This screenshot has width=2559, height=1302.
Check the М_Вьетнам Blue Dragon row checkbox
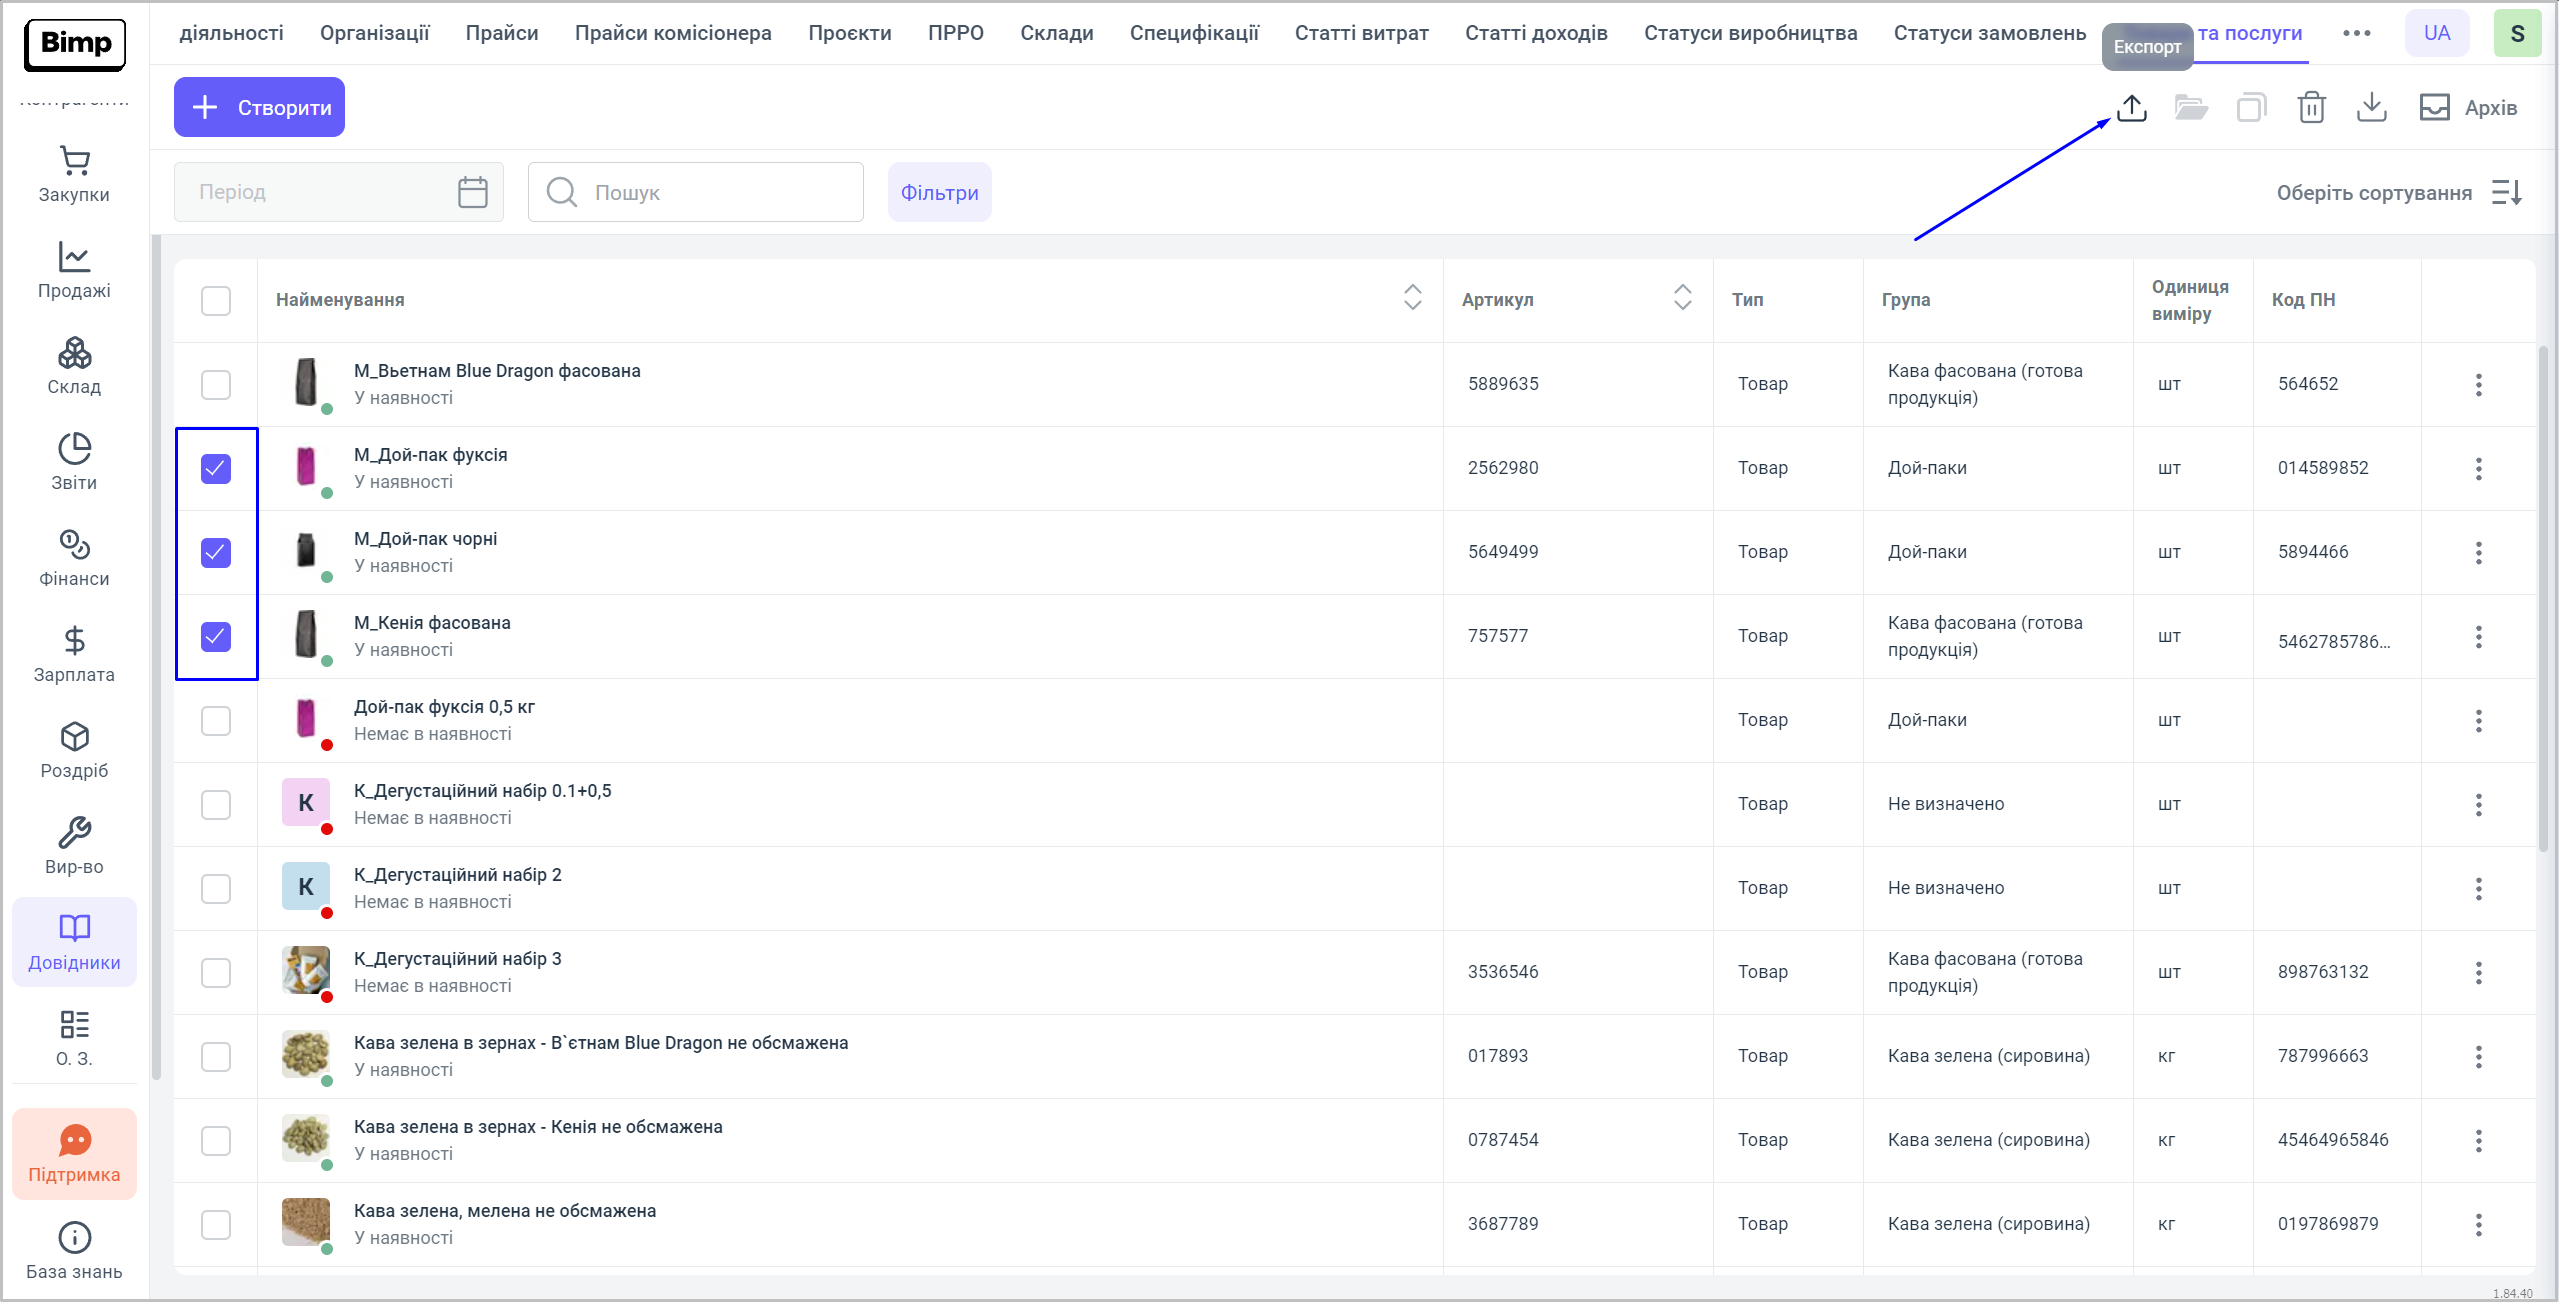tap(216, 385)
